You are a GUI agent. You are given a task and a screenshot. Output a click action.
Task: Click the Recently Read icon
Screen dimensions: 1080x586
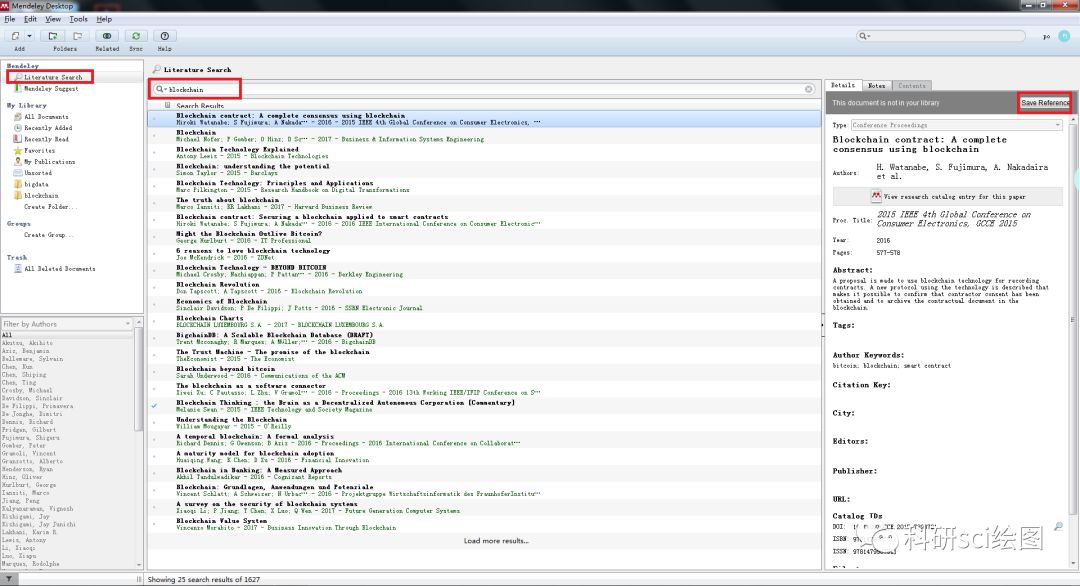point(18,139)
